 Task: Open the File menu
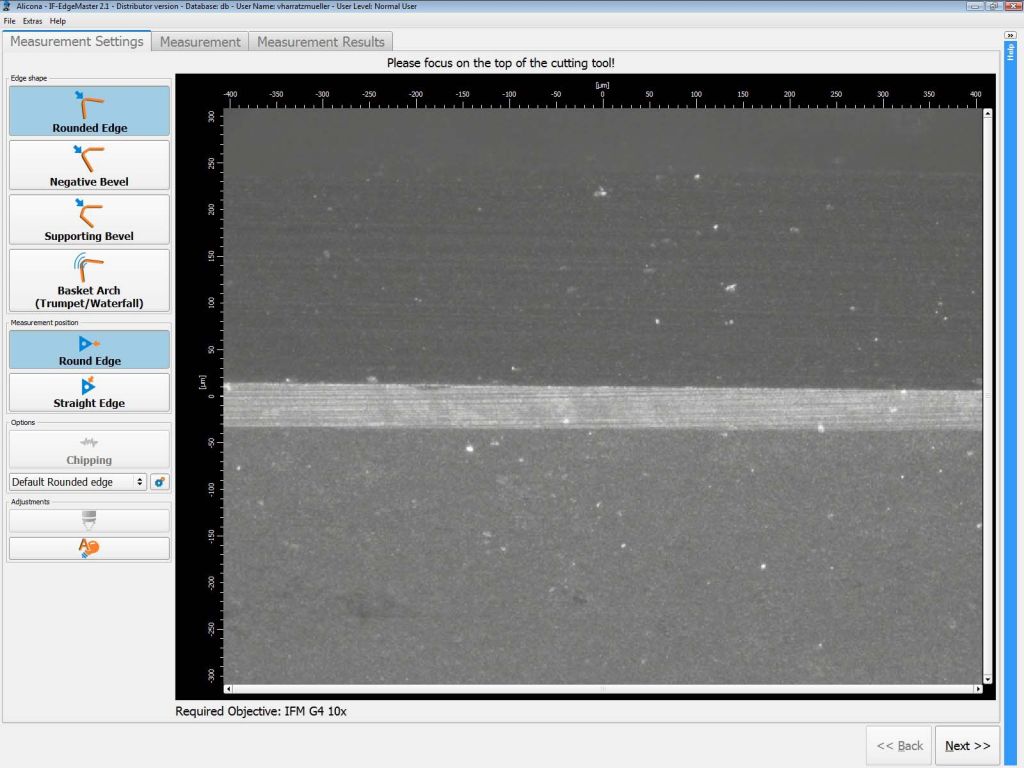click(x=9, y=21)
